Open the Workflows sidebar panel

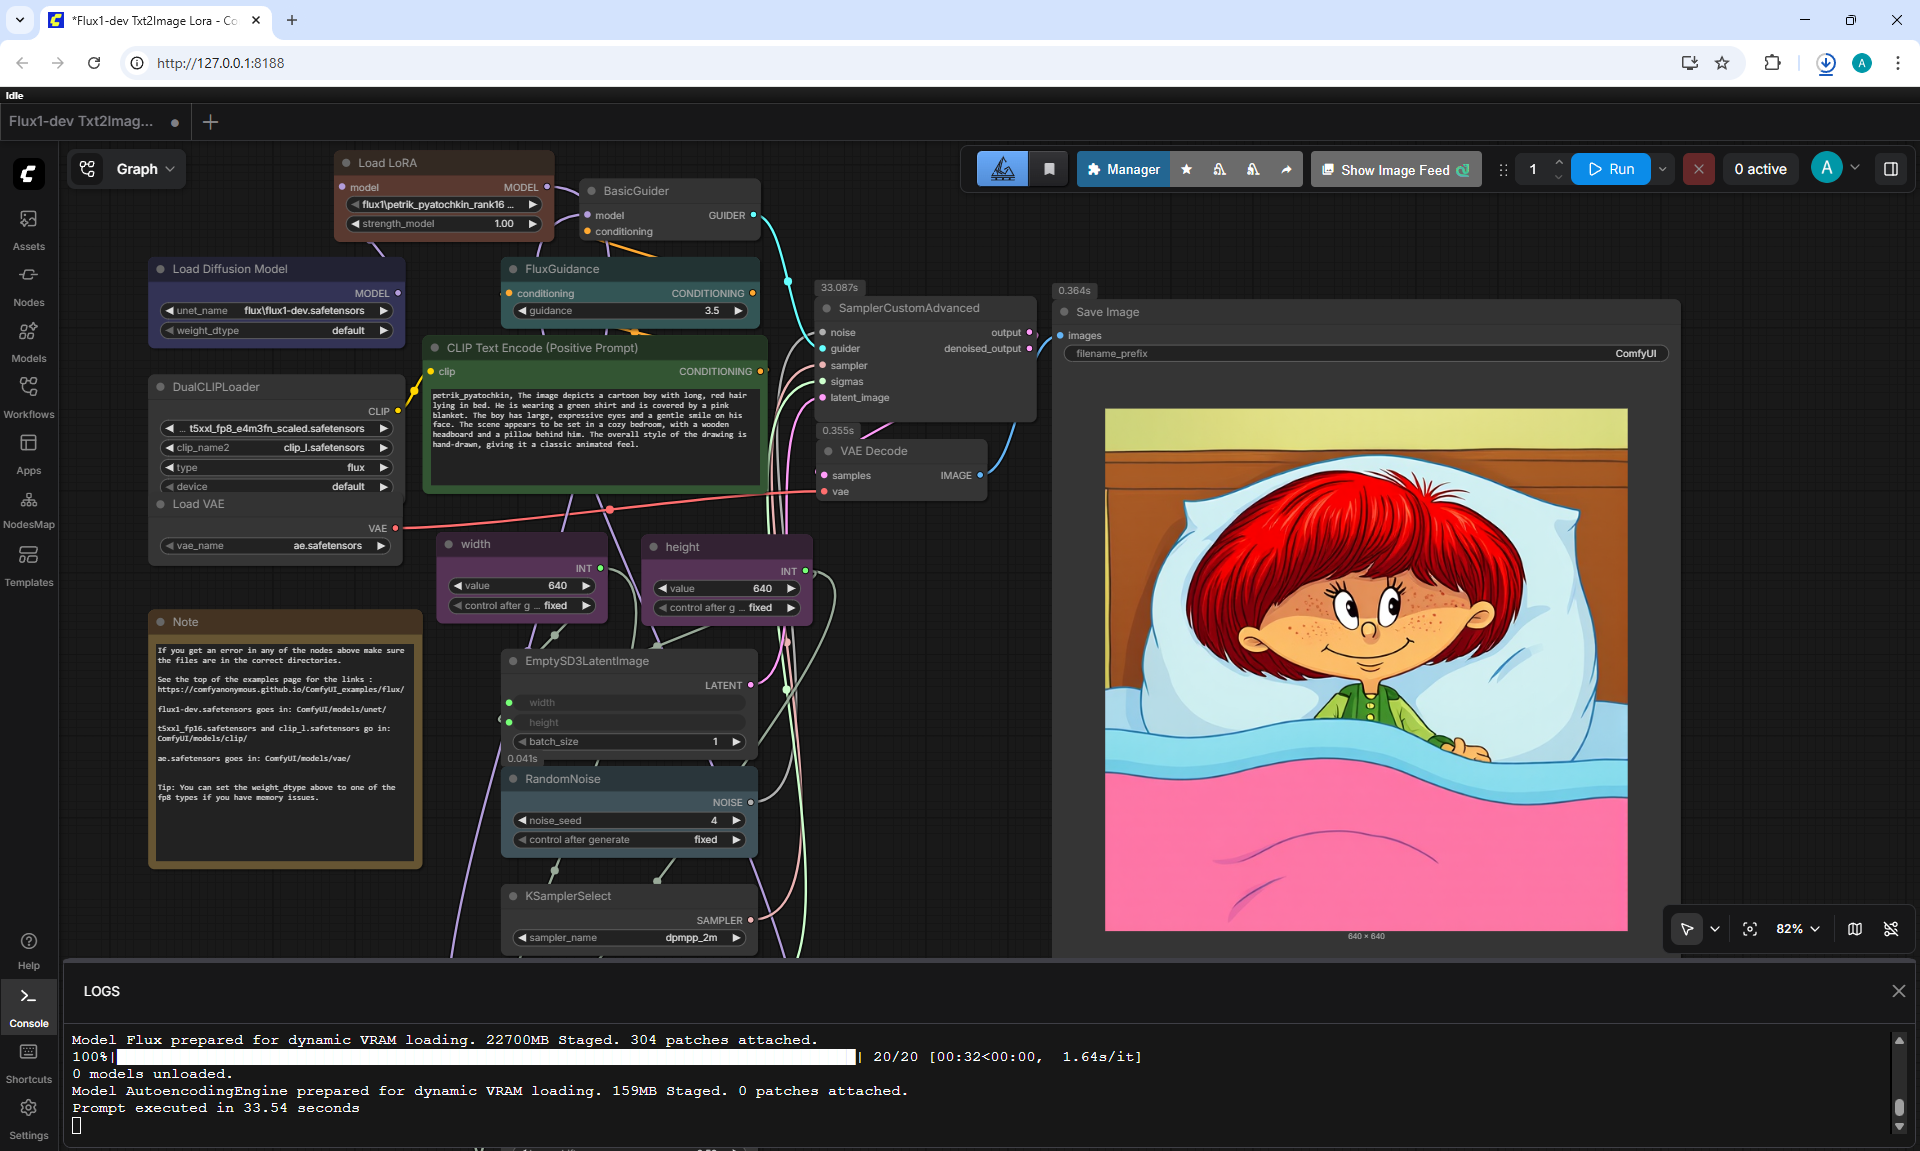point(28,397)
